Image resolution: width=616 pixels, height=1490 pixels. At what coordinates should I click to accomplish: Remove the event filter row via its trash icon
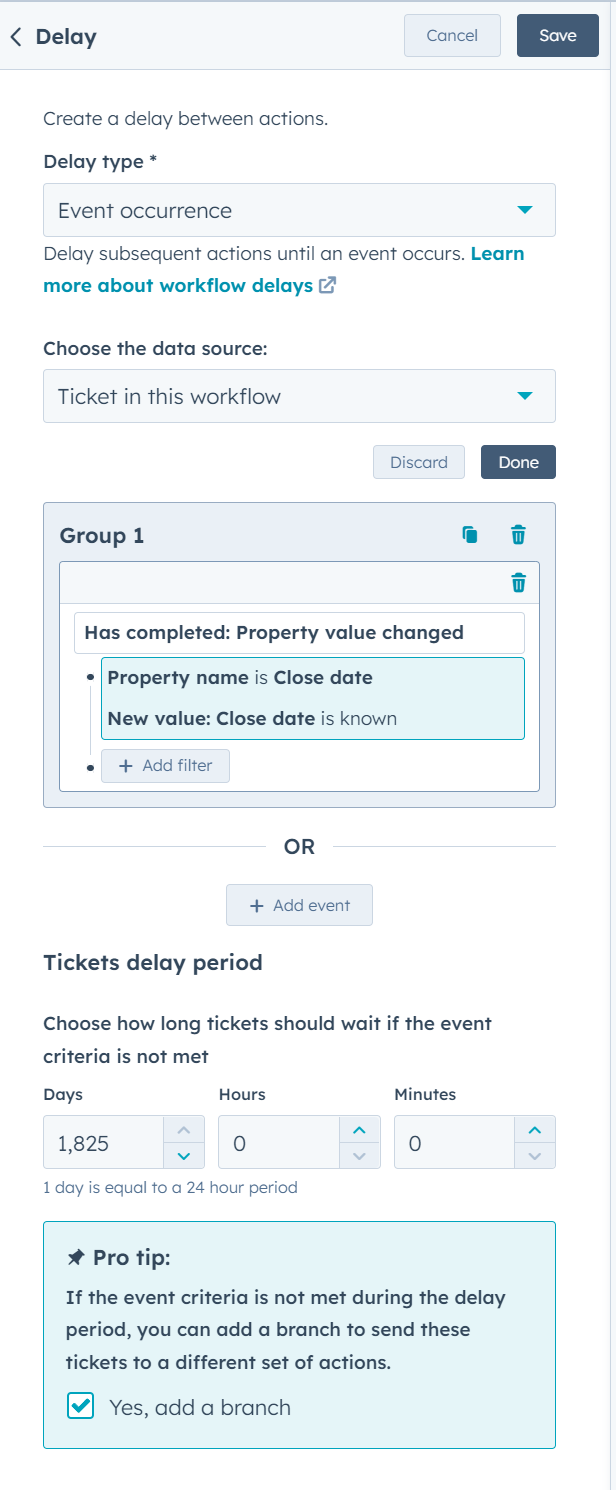[x=518, y=582]
